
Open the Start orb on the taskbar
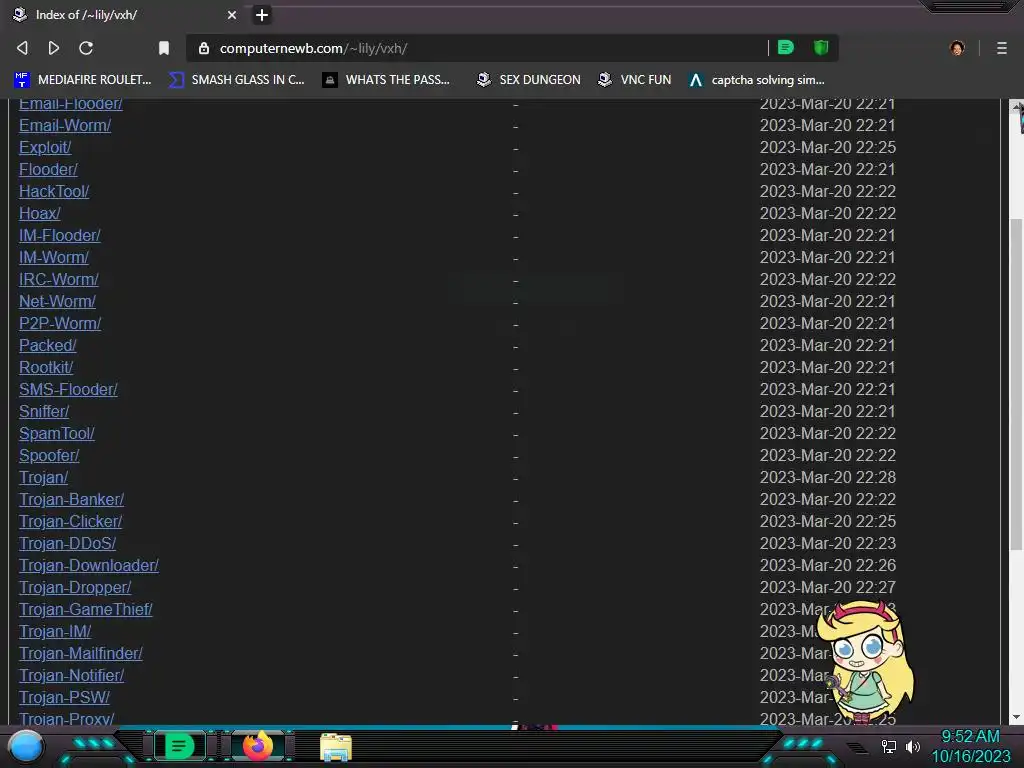(x=26, y=747)
